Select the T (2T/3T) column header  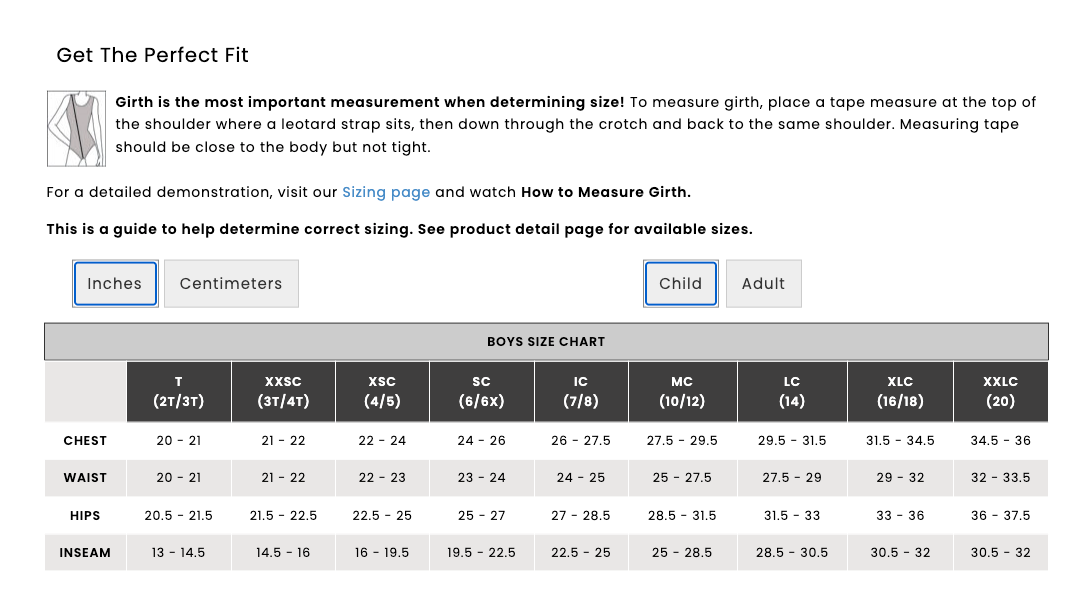(x=179, y=391)
